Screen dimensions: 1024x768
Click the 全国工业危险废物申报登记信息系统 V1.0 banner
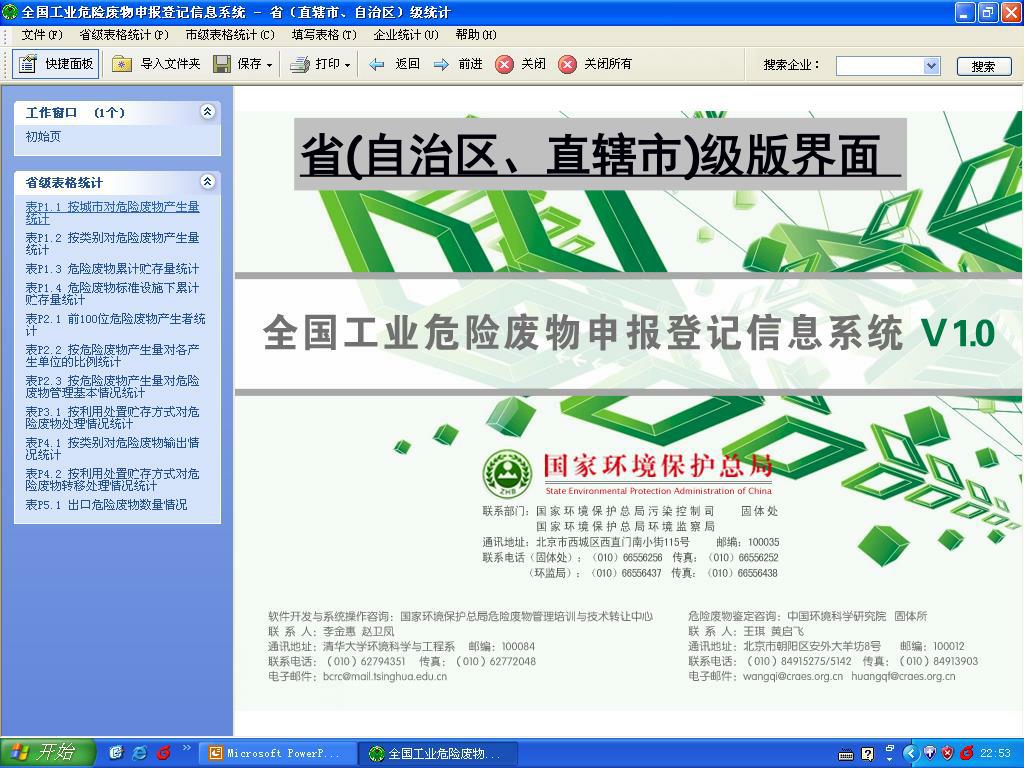(x=628, y=333)
